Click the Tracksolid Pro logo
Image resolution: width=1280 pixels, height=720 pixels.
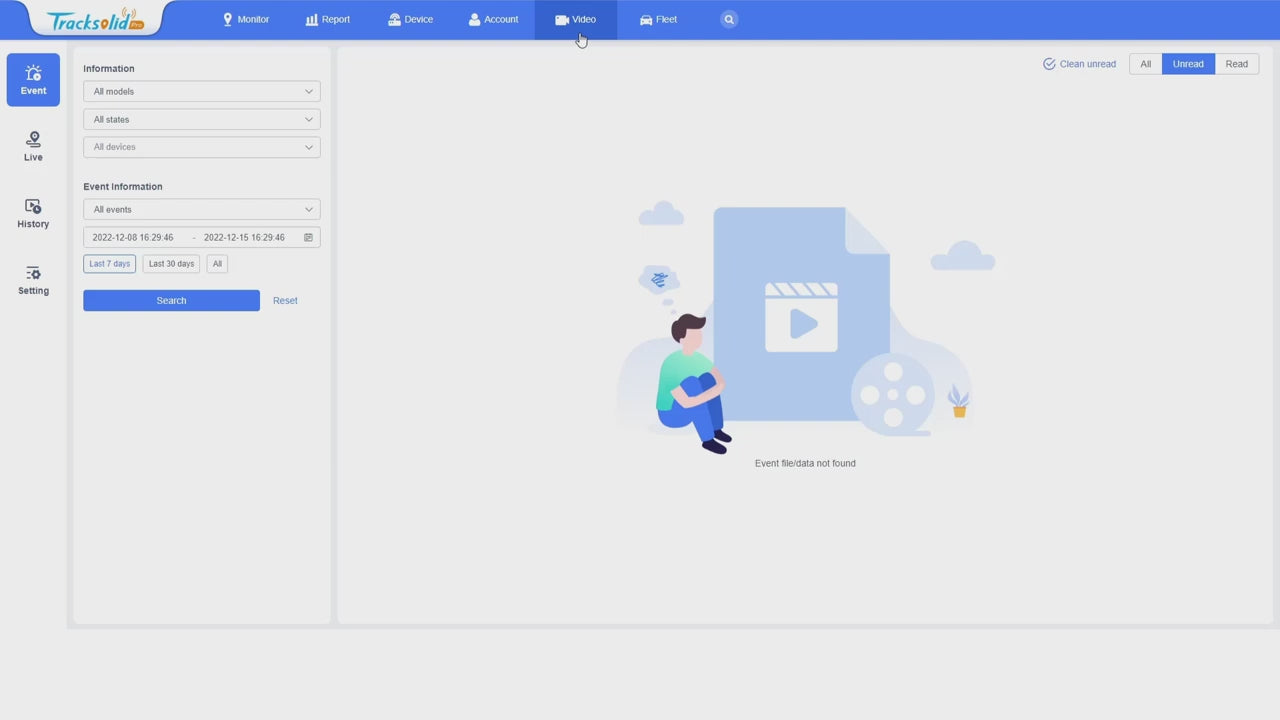[96, 20]
